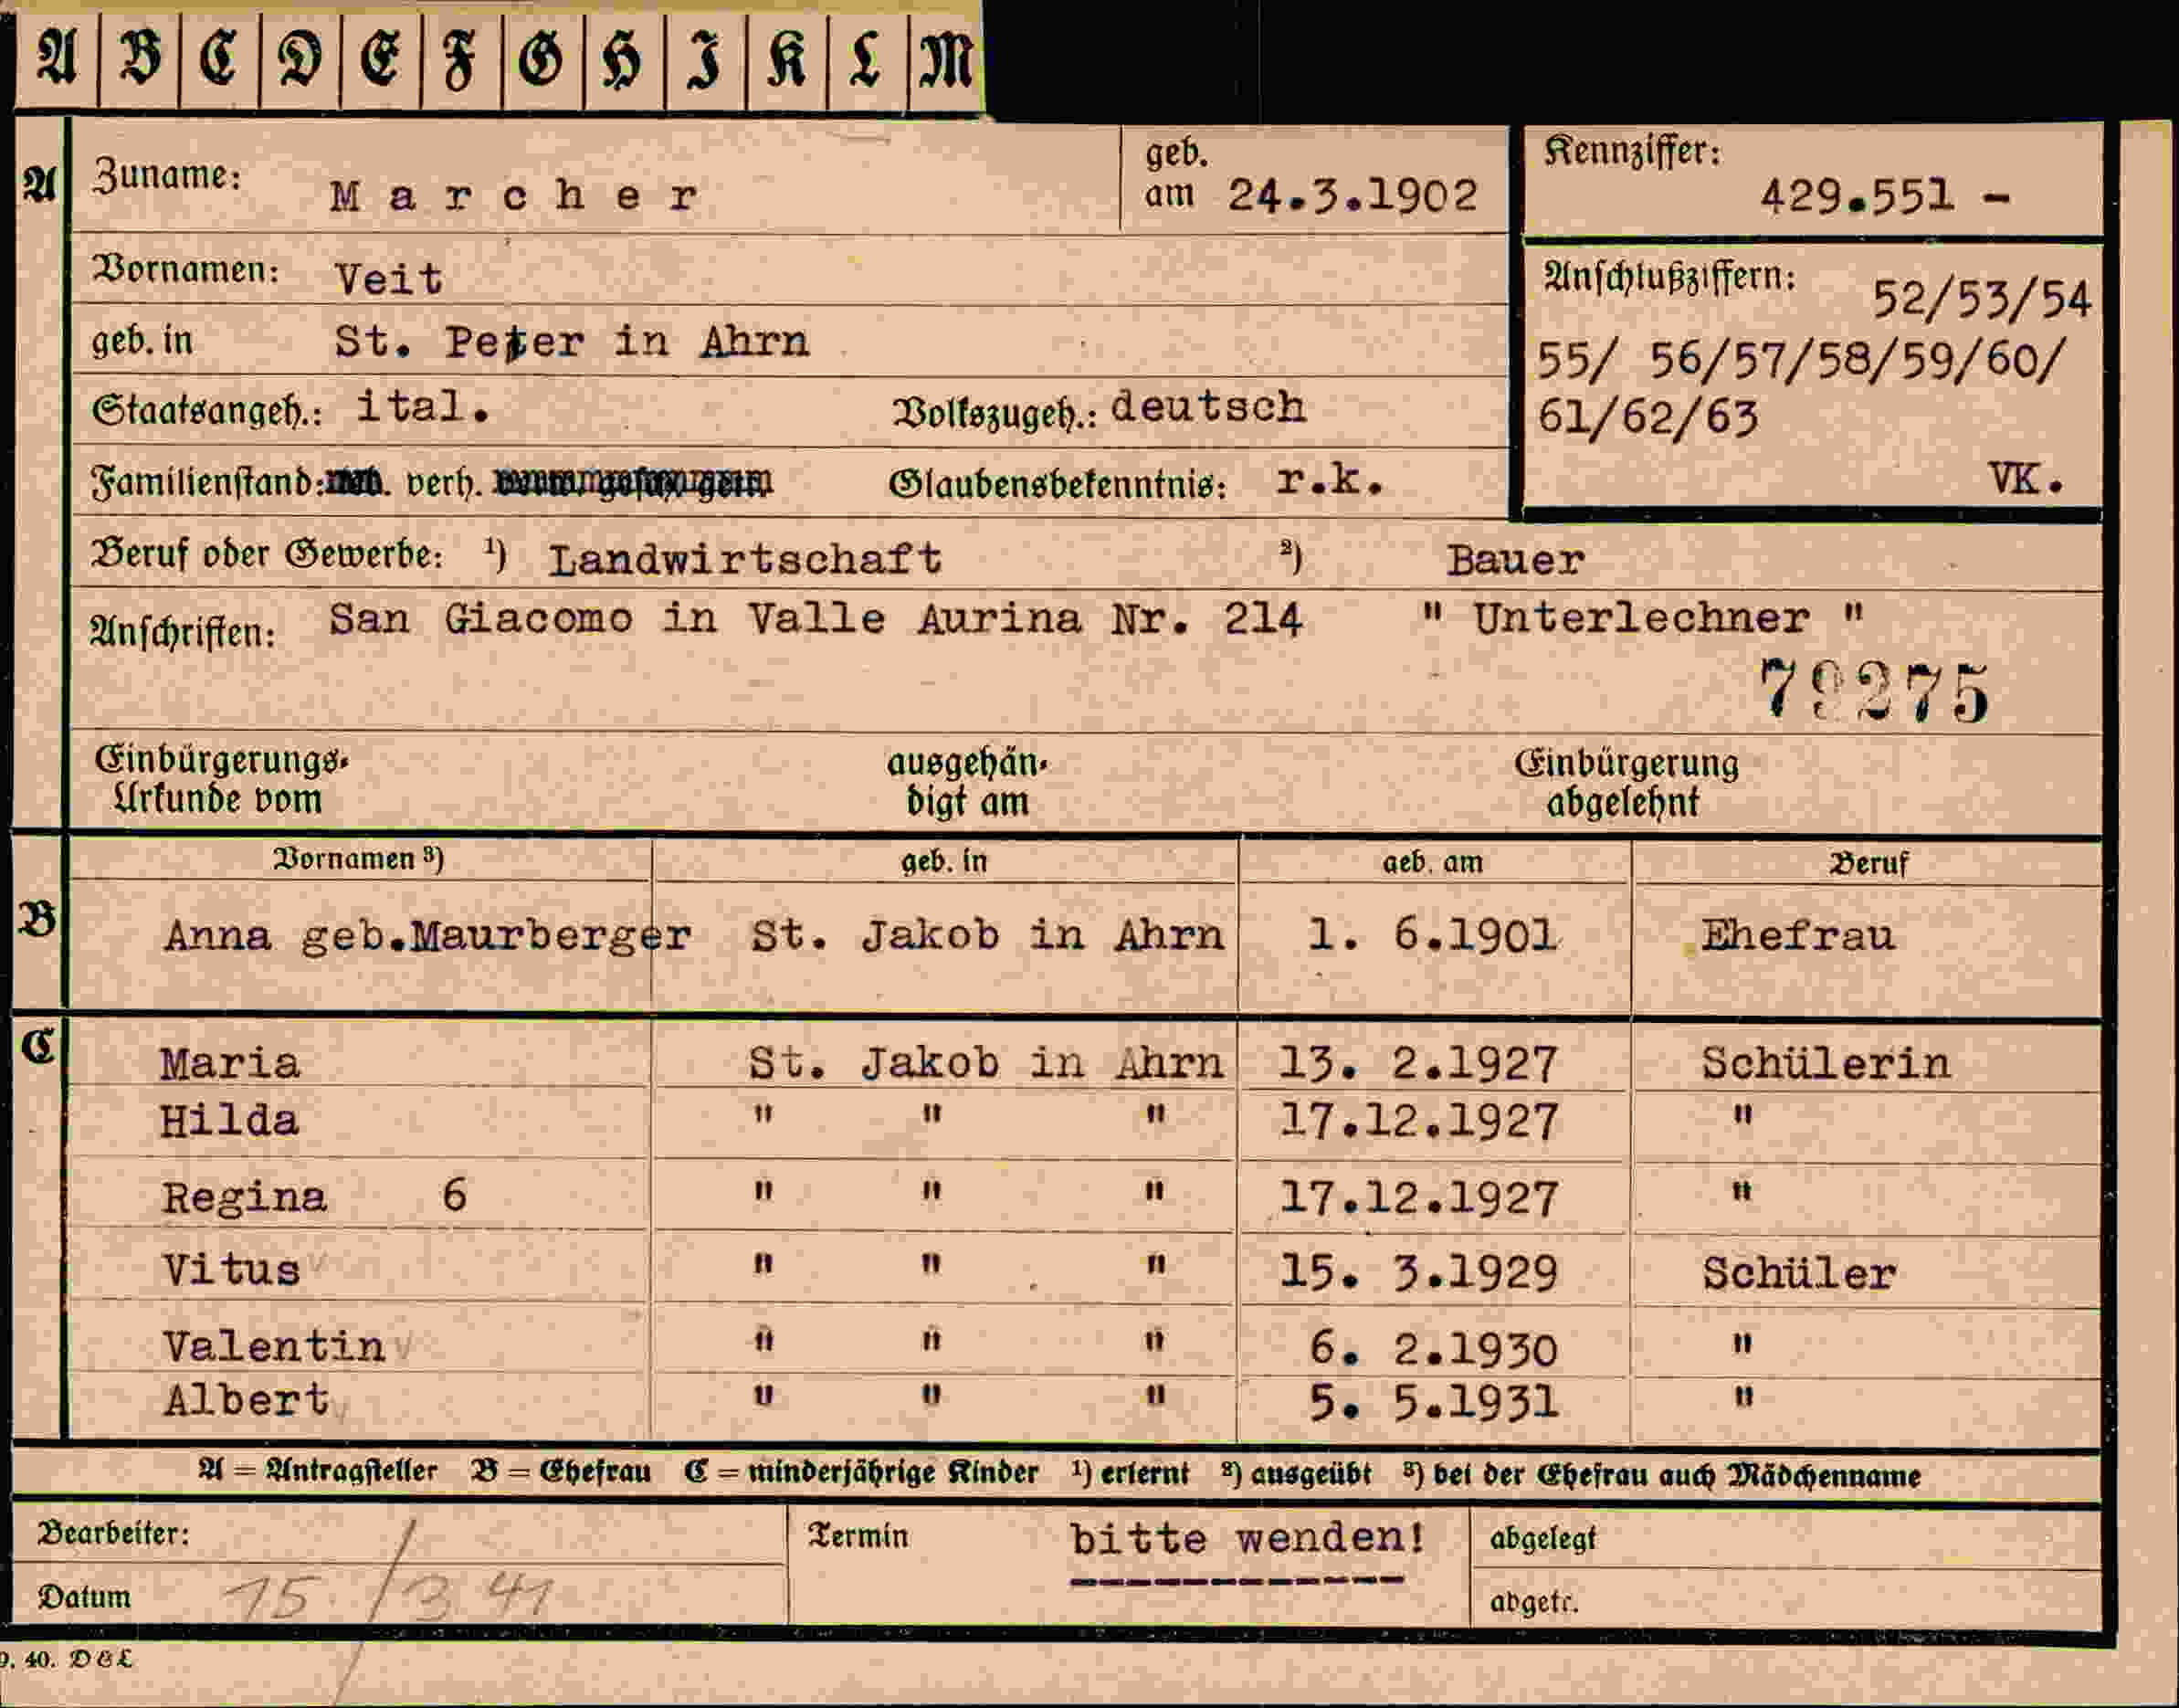2179x1708 pixels.
Task: Select the Fraktur letter M index tab
Action: click(945, 58)
